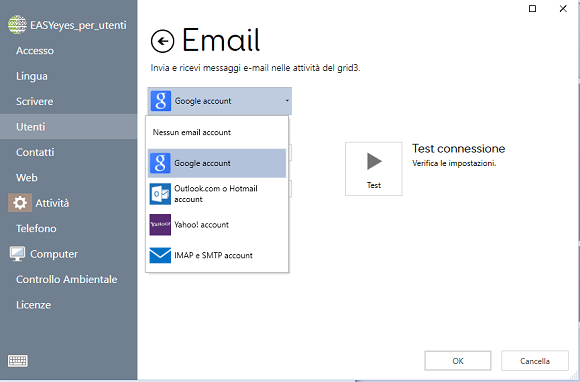Image resolution: width=580 pixels, height=382 pixels.
Task: Click the EASYeyes_per_utenti user name
Action: (78, 25)
